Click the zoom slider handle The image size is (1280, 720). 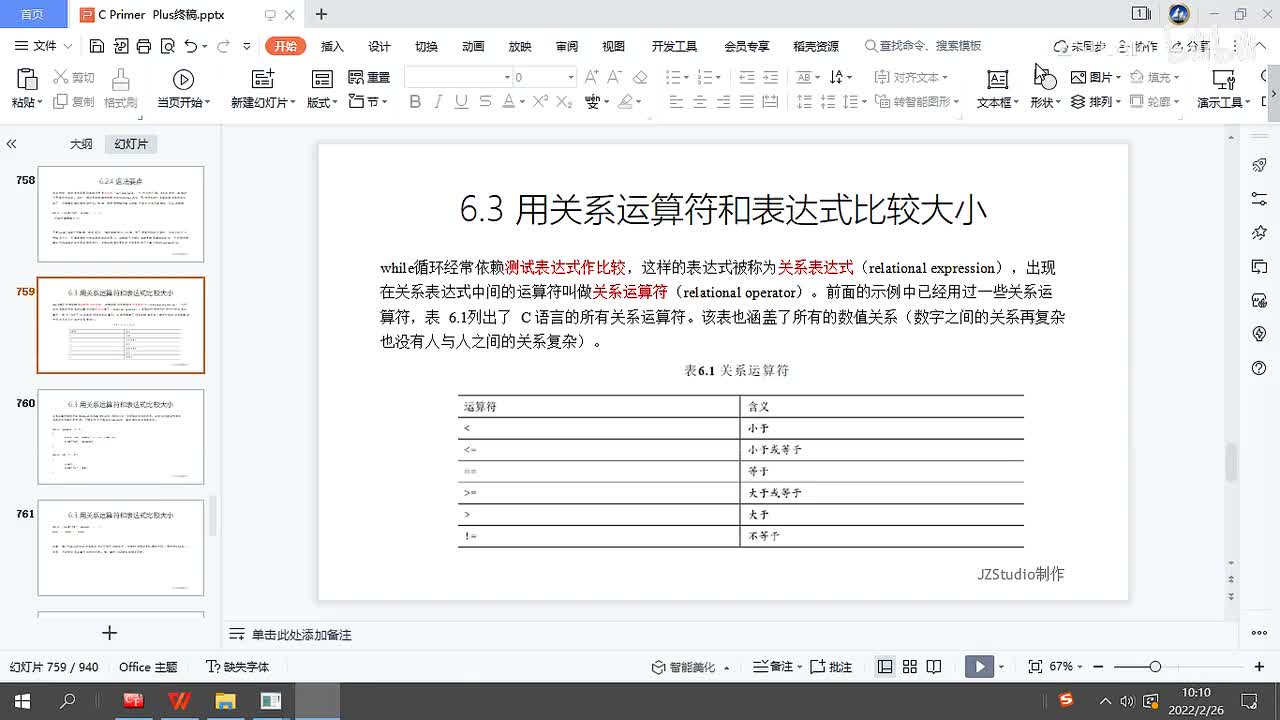pyautogui.click(x=1155, y=666)
